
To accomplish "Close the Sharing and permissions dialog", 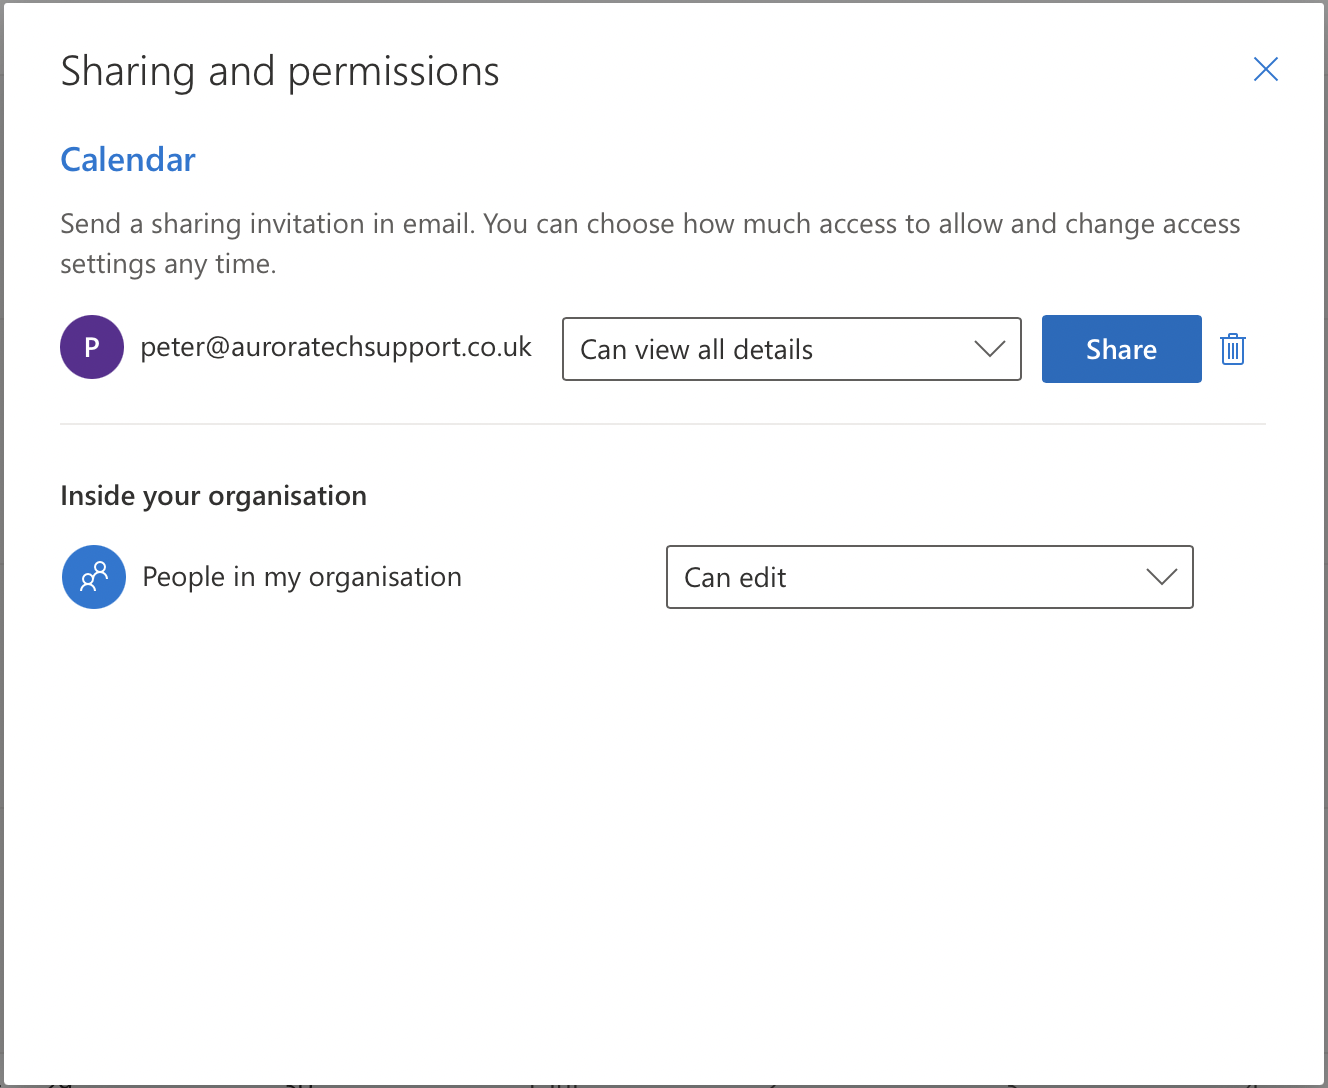I will pos(1266,69).
